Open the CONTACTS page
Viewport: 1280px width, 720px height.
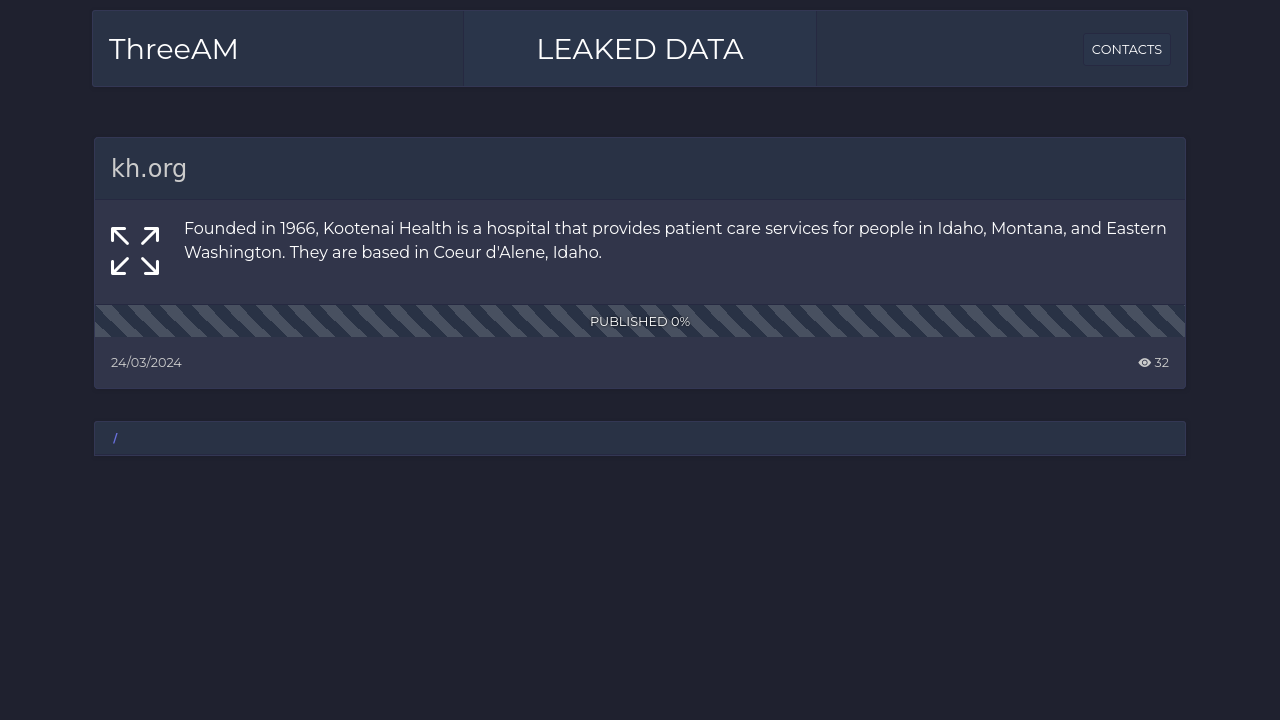coord(1127,49)
